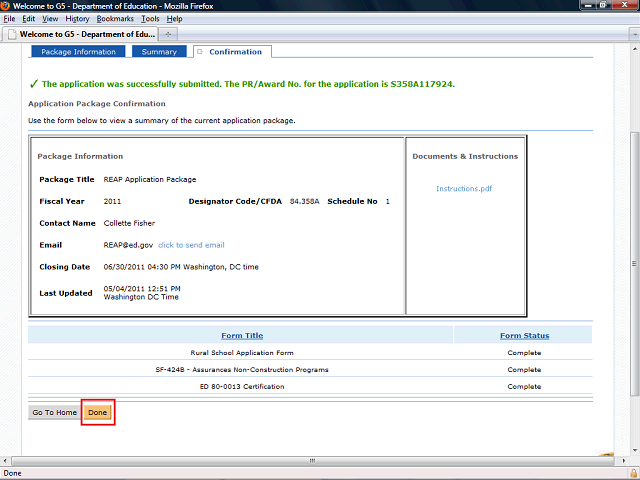Click the scroll left arrow
640x480 pixels.
(5, 460)
